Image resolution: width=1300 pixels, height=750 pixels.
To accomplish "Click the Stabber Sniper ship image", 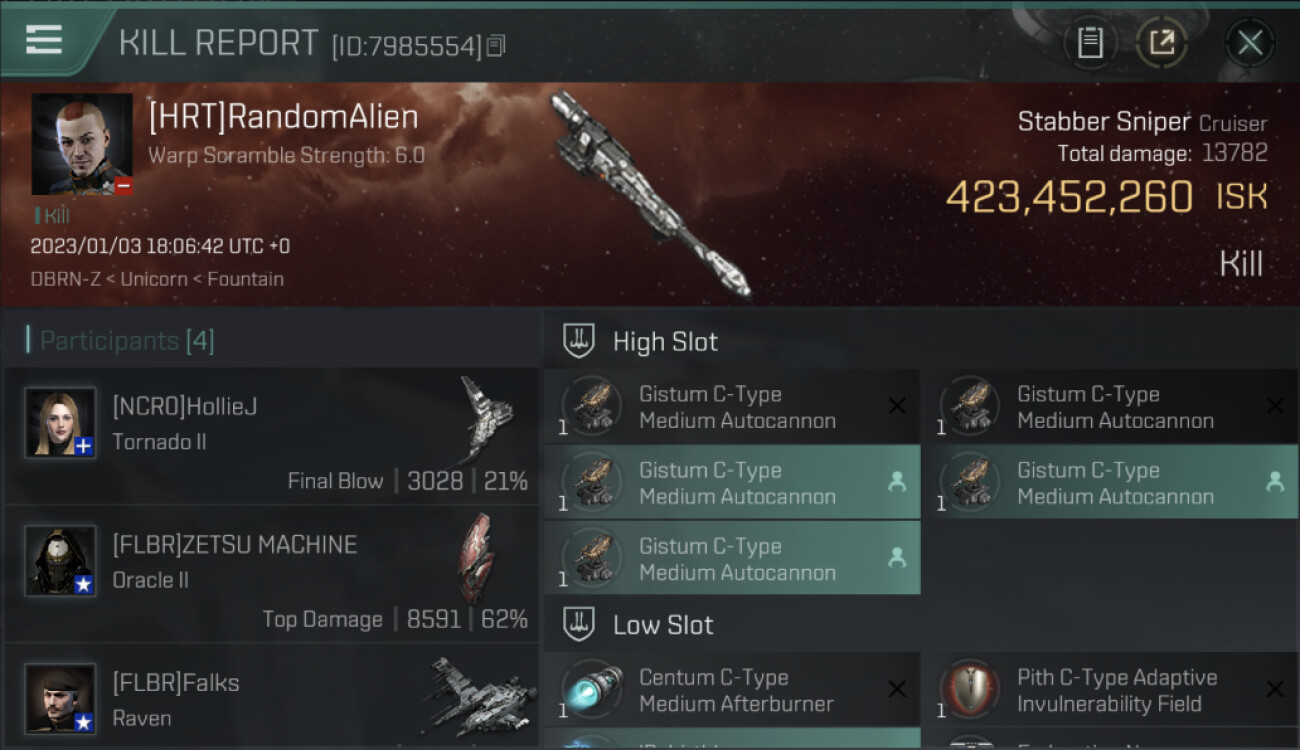I will pos(650,195).
